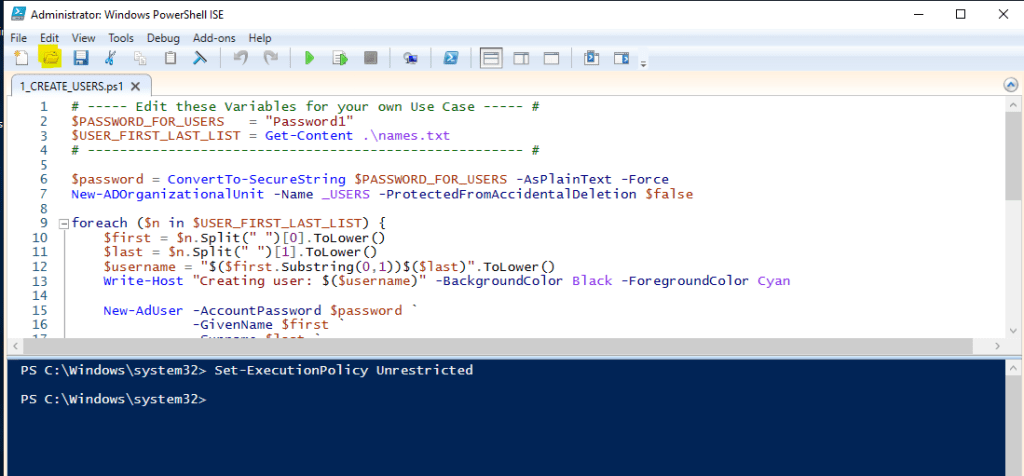The height and width of the screenshot is (476, 1024).
Task: Run the script with the green play button
Action: click(x=309, y=58)
